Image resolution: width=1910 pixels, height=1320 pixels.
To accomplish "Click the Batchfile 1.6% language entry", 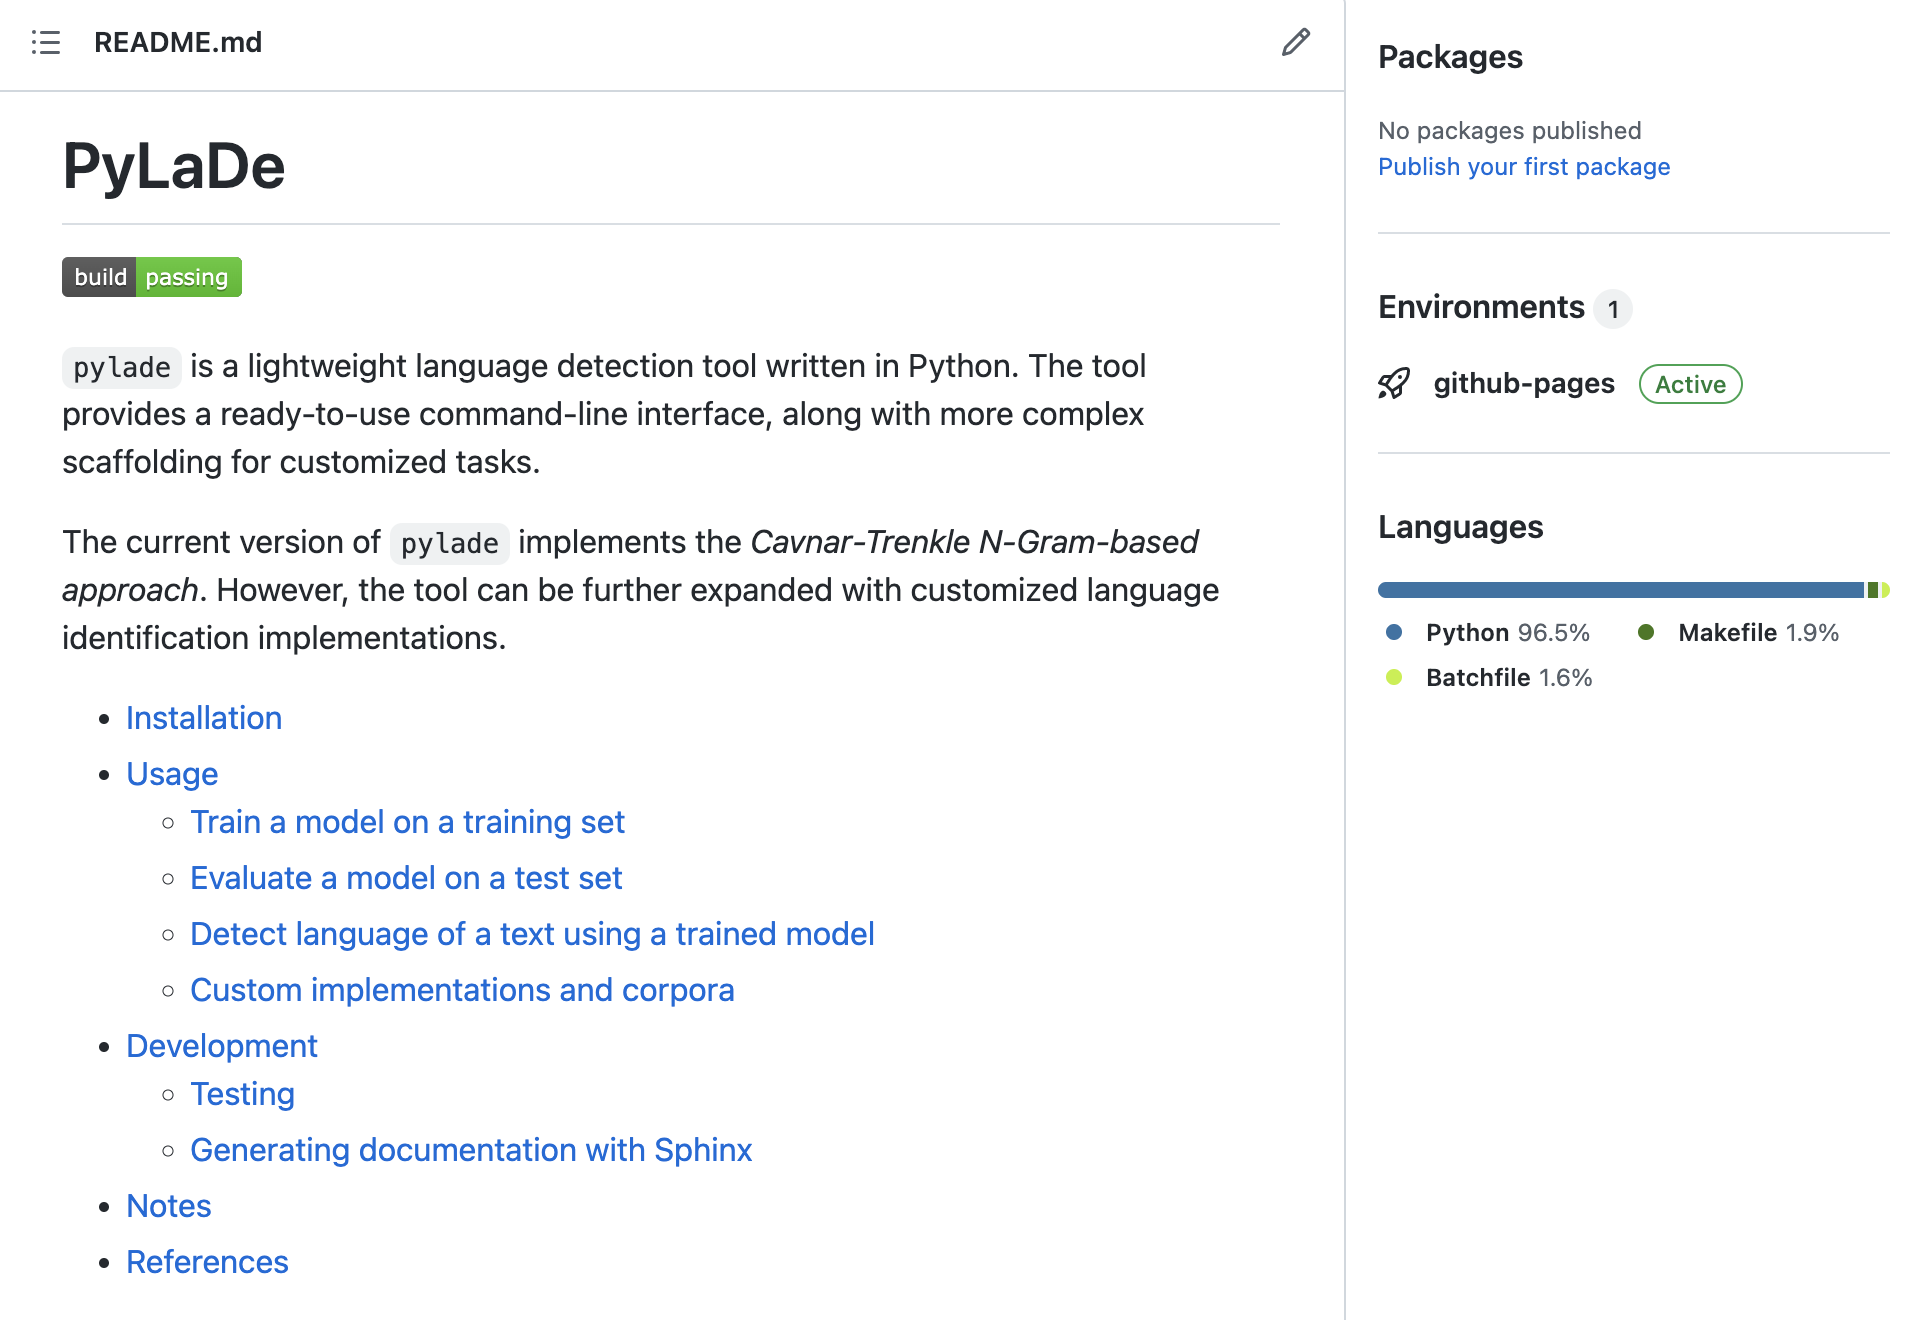I will pyautogui.click(x=1508, y=677).
